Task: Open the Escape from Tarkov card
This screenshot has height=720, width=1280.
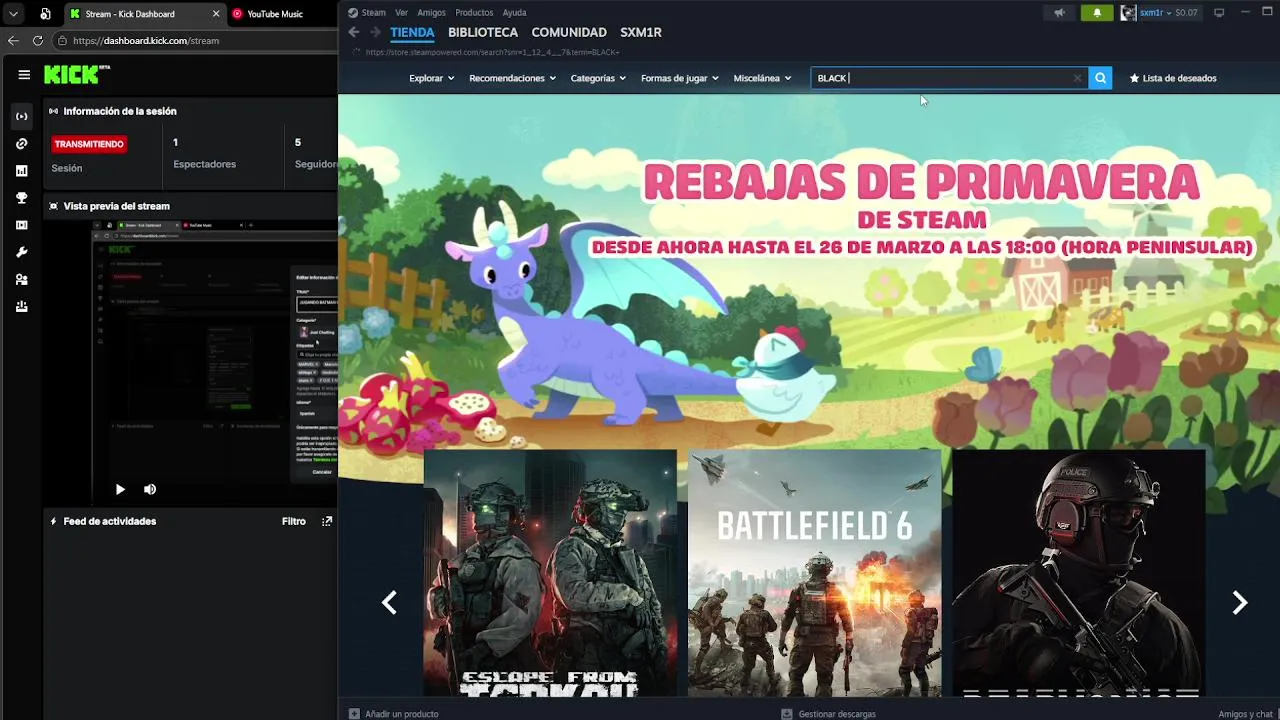Action: (x=550, y=573)
